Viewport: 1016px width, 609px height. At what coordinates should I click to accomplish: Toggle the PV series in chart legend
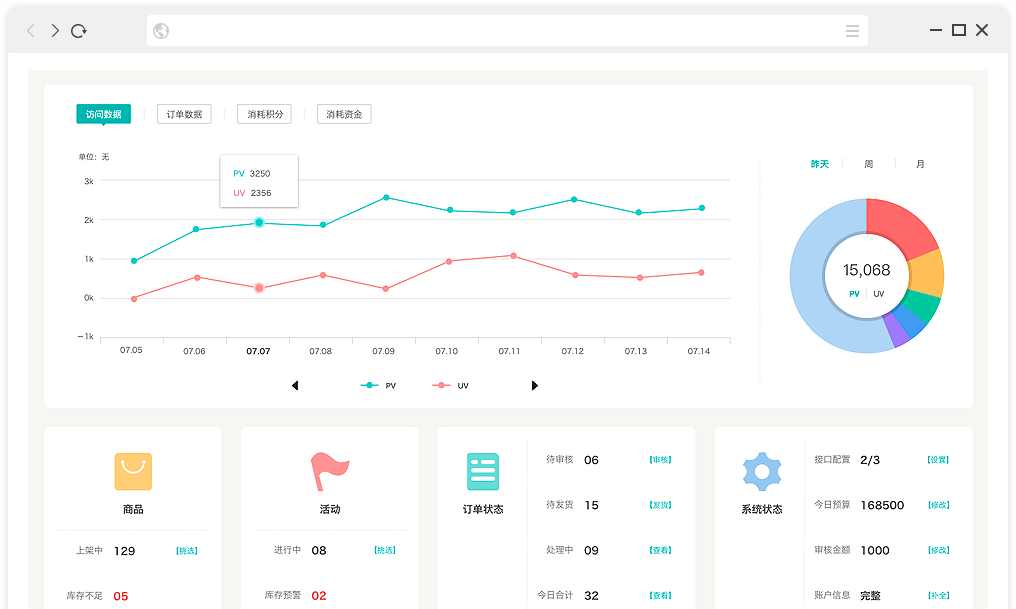click(378, 385)
